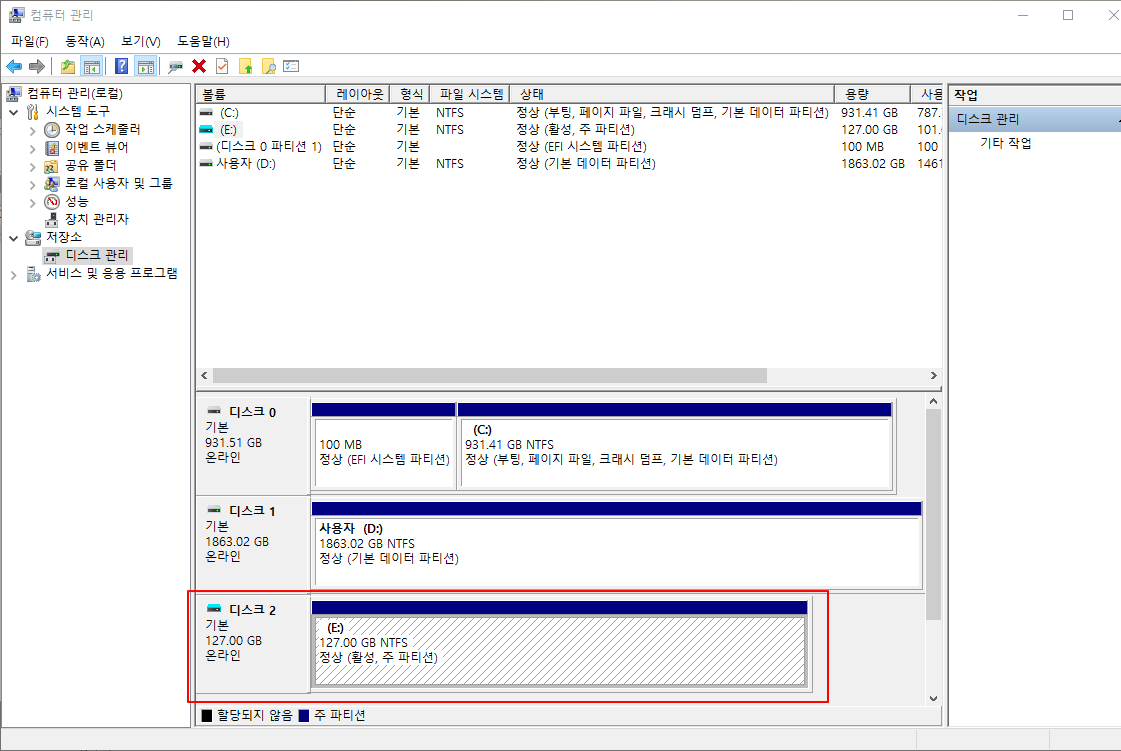Select the (E:) row in volume list

coord(569,129)
